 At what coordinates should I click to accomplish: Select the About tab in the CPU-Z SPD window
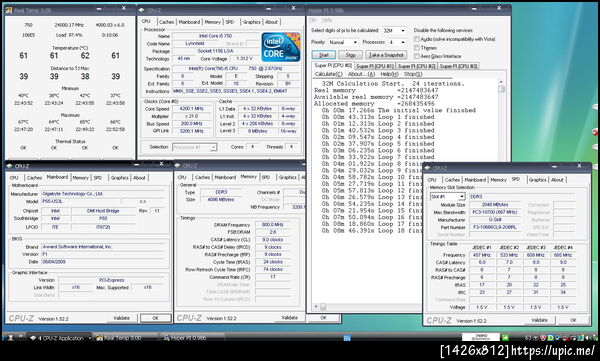(x=557, y=180)
